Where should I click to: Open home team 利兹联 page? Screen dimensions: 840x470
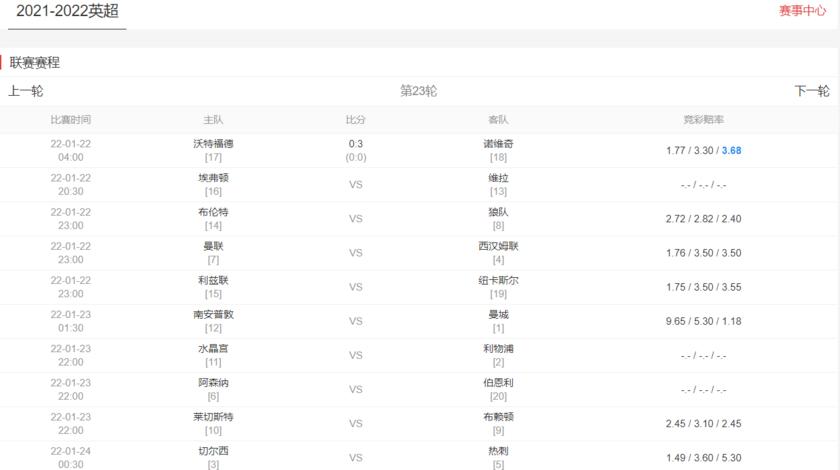[x=213, y=280]
